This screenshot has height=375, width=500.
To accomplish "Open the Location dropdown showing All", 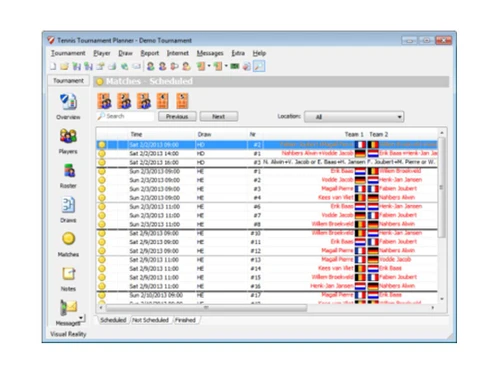I will click(x=354, y=117).
